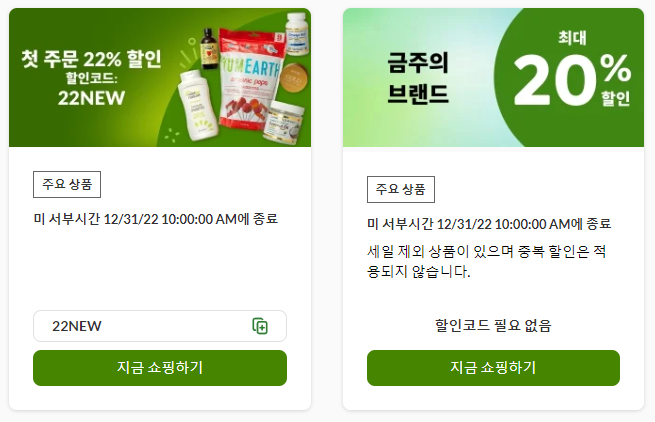Click the YumEarth organic pops product image
Image resolution: width=655 pixels, height=422 pixels.
tap(249, 79)
